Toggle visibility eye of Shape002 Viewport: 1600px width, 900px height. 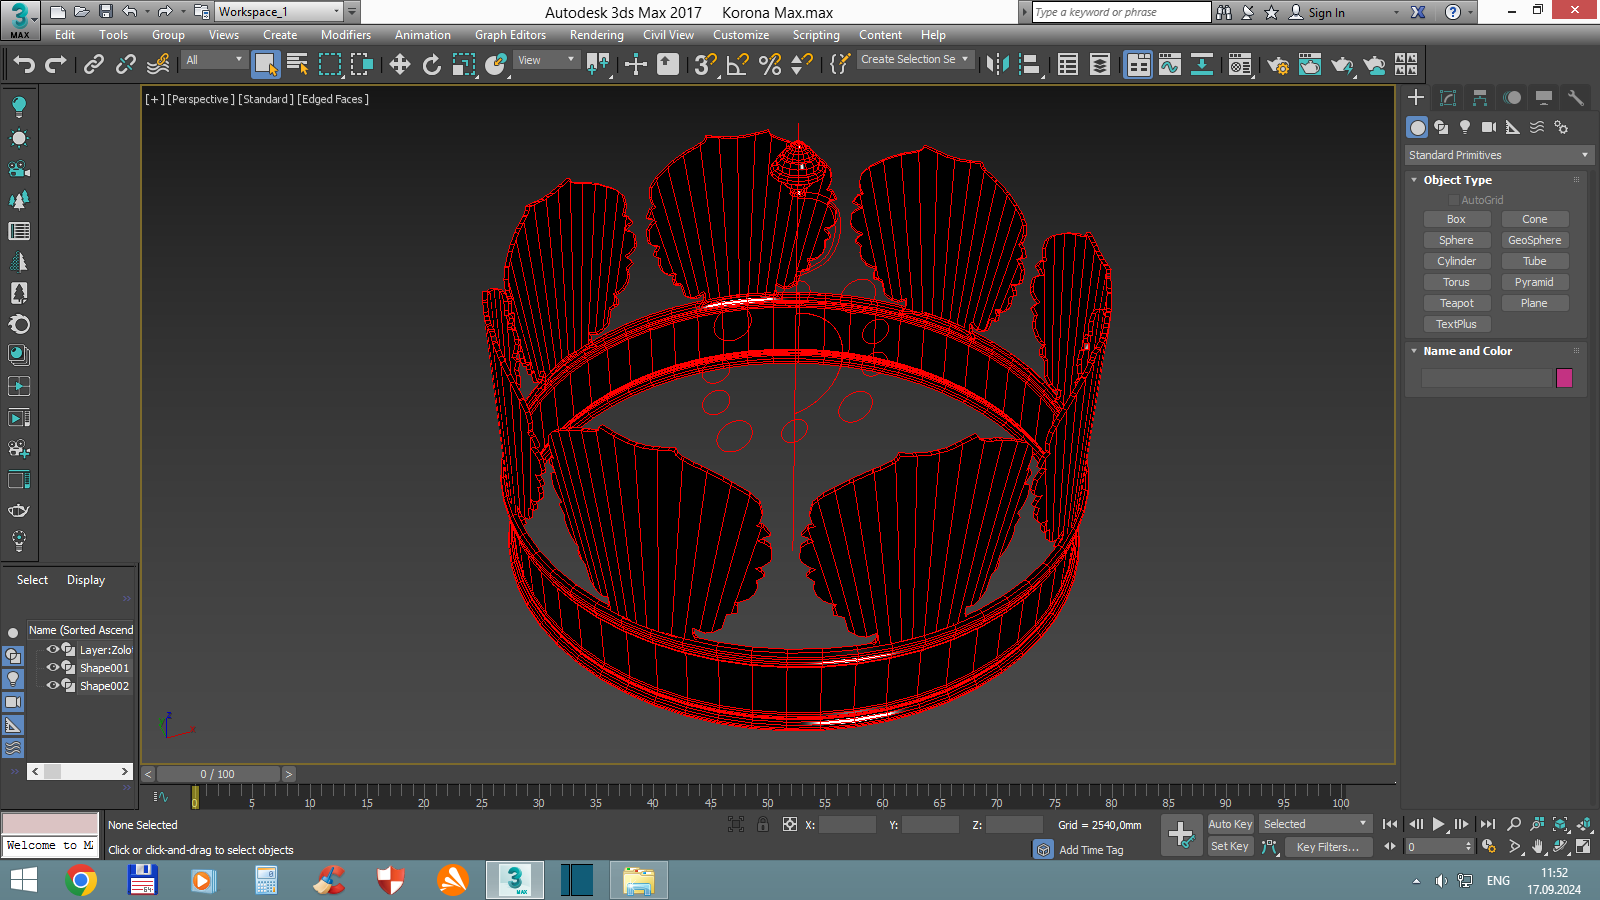click(53, 685)
